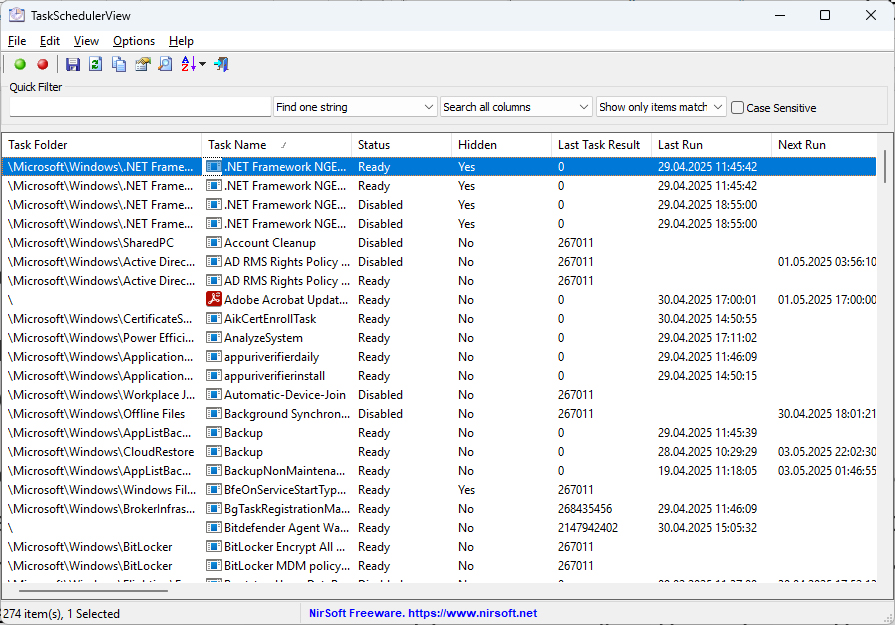Open the View menu
The height and width of the screenshot is (625, 895).
86,41
